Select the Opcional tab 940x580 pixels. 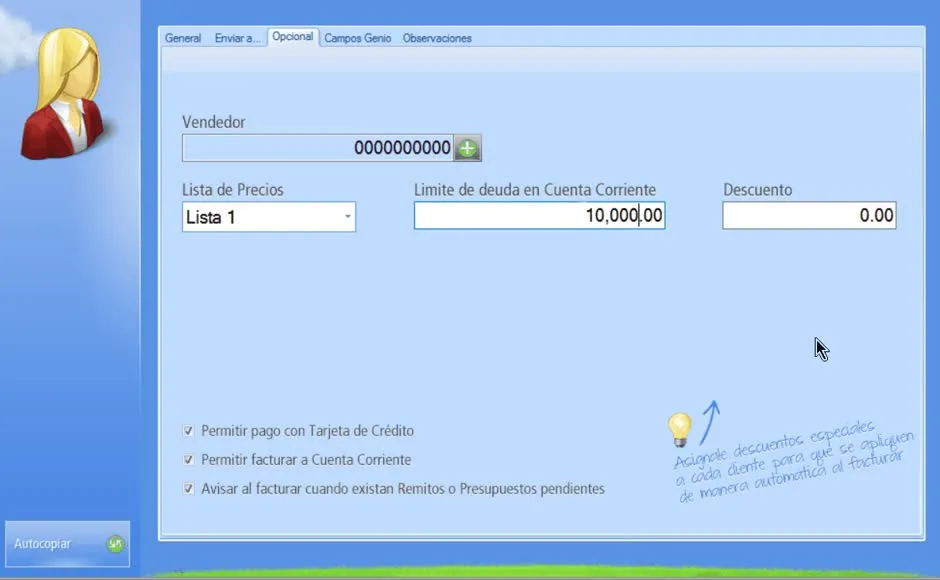[x=293, y=37]
